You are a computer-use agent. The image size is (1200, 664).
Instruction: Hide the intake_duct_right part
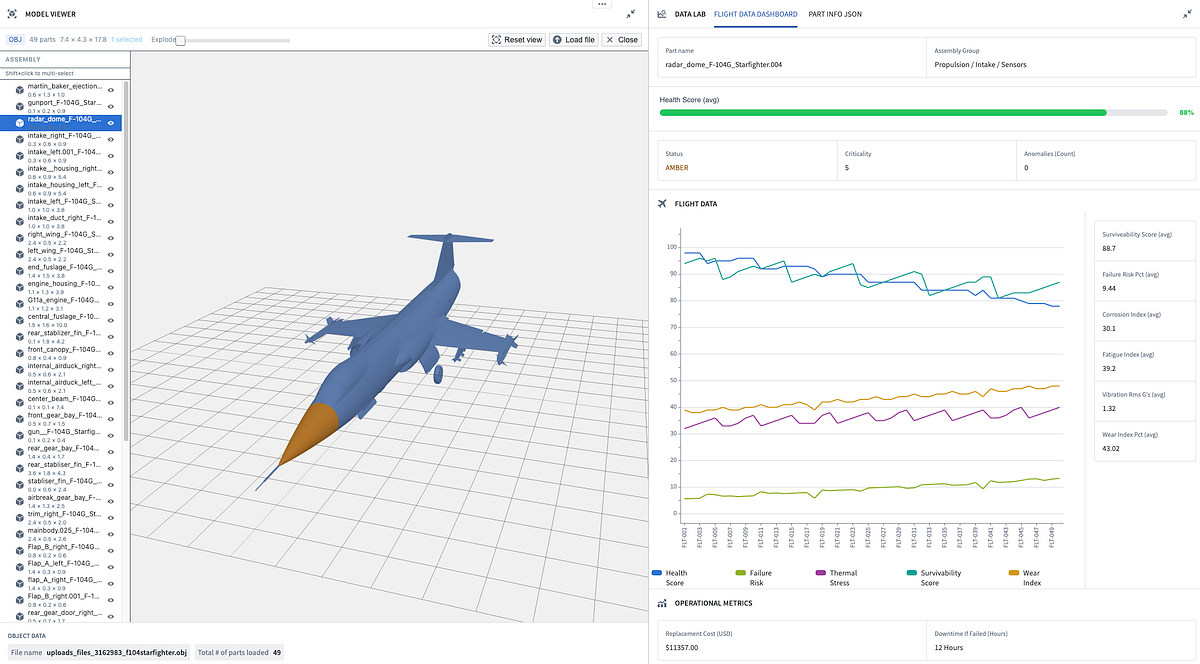tap(111, 222)
